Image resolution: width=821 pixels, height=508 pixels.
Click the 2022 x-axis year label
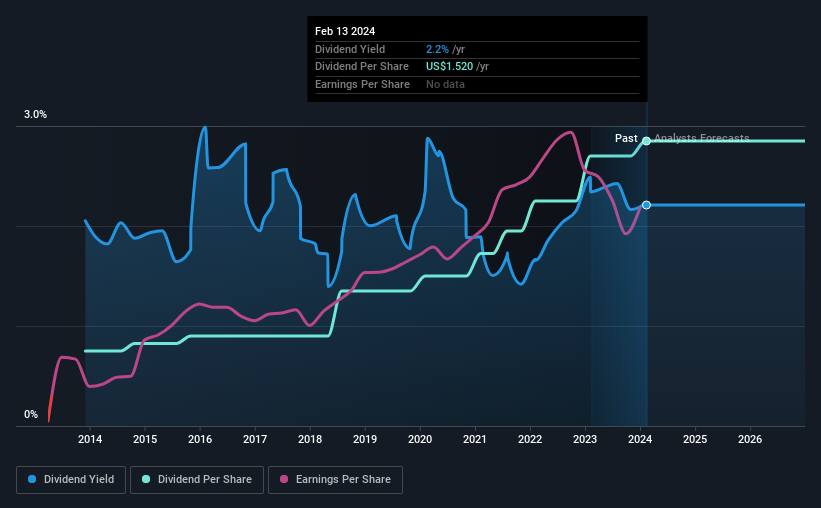pyautogui.click(x=530, y=439)
